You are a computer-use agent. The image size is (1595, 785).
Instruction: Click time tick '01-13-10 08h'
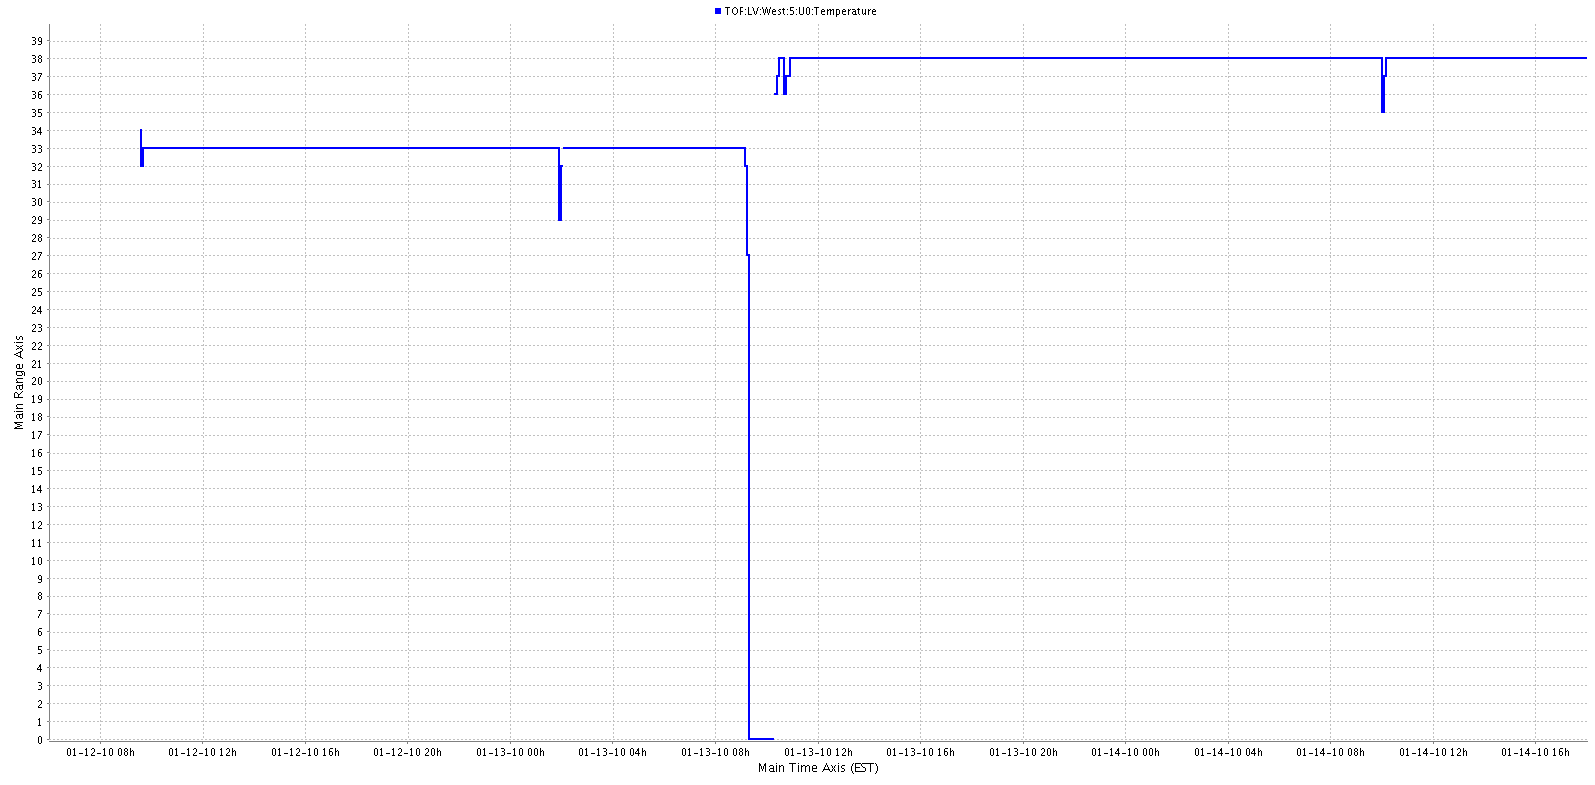click(x=716, y=752)
